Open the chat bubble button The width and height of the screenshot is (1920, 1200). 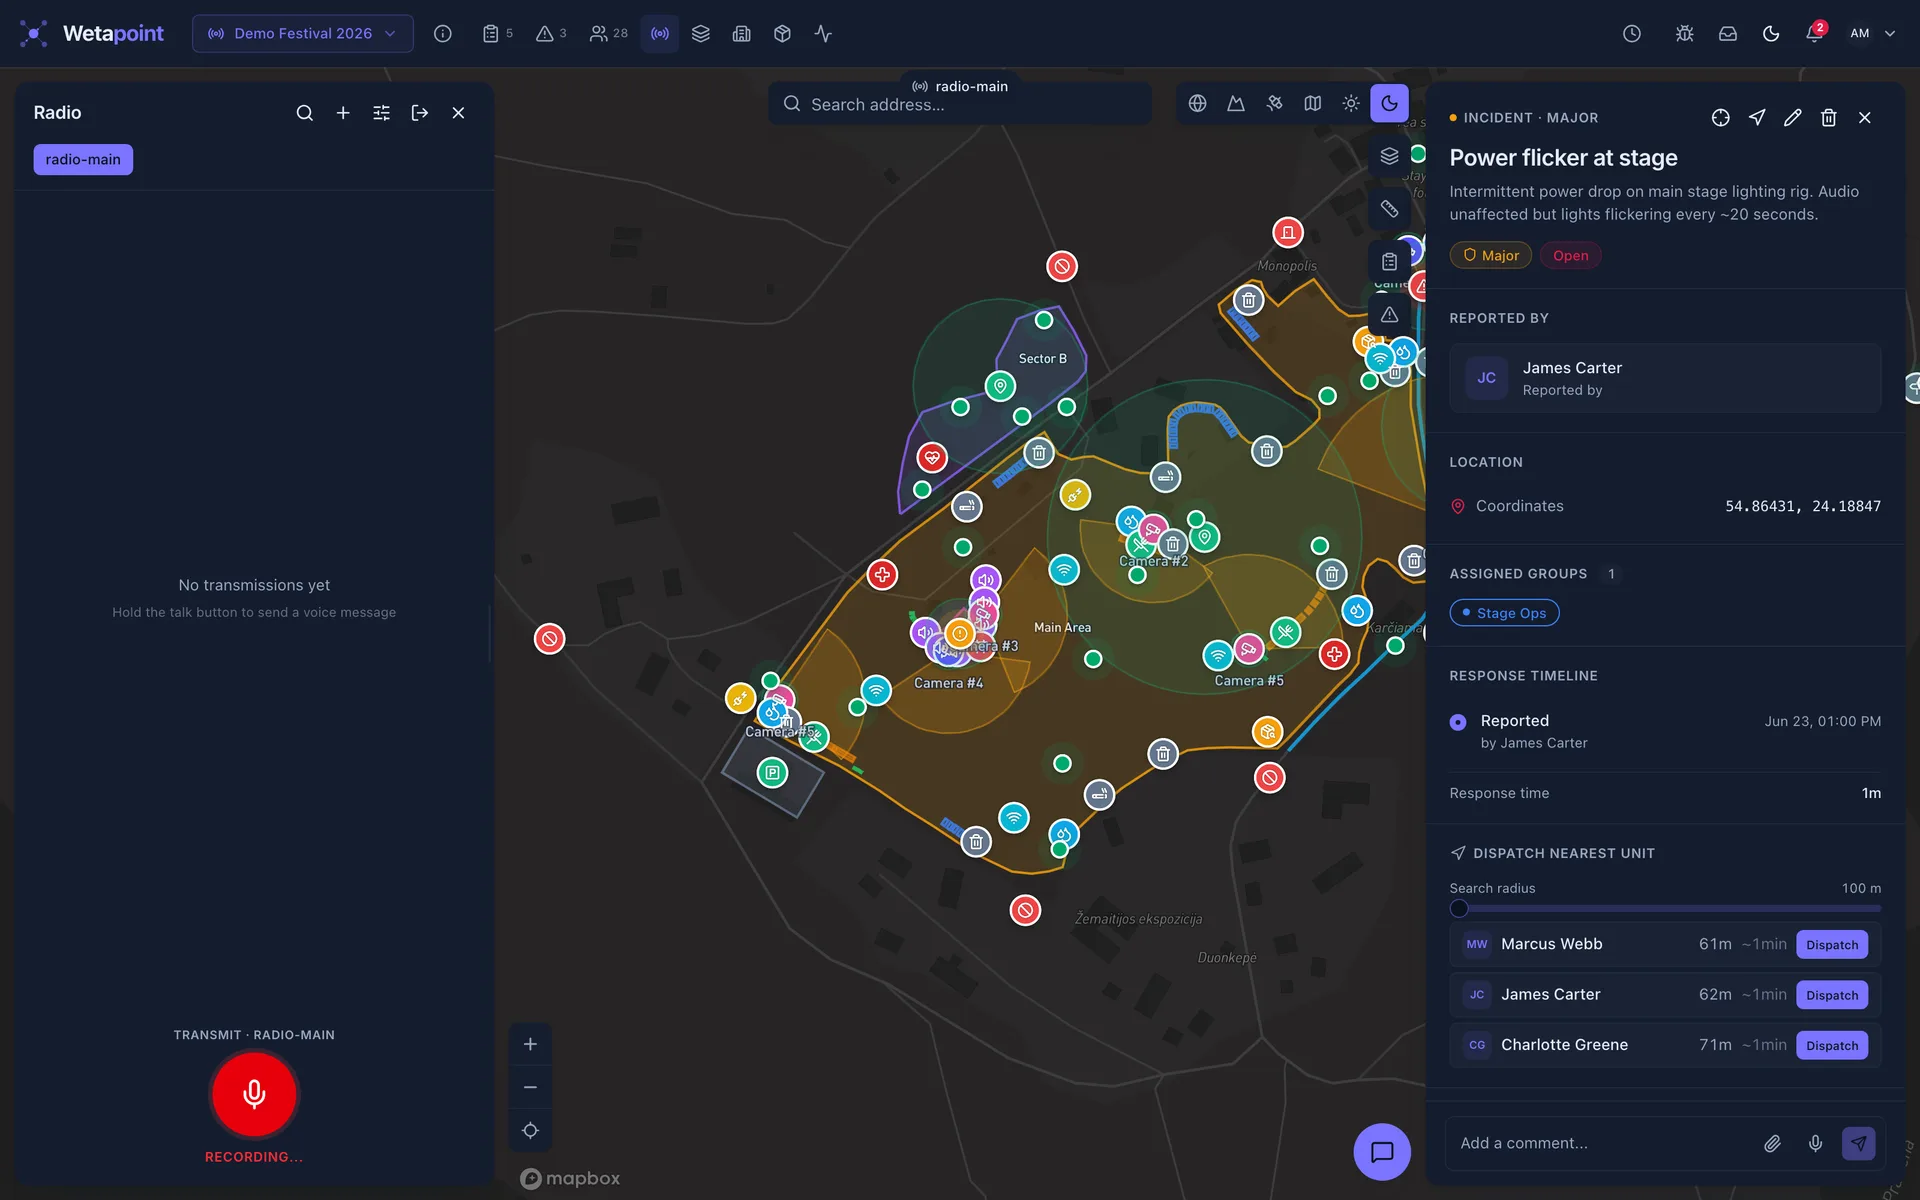(x=1382, y=1152)
